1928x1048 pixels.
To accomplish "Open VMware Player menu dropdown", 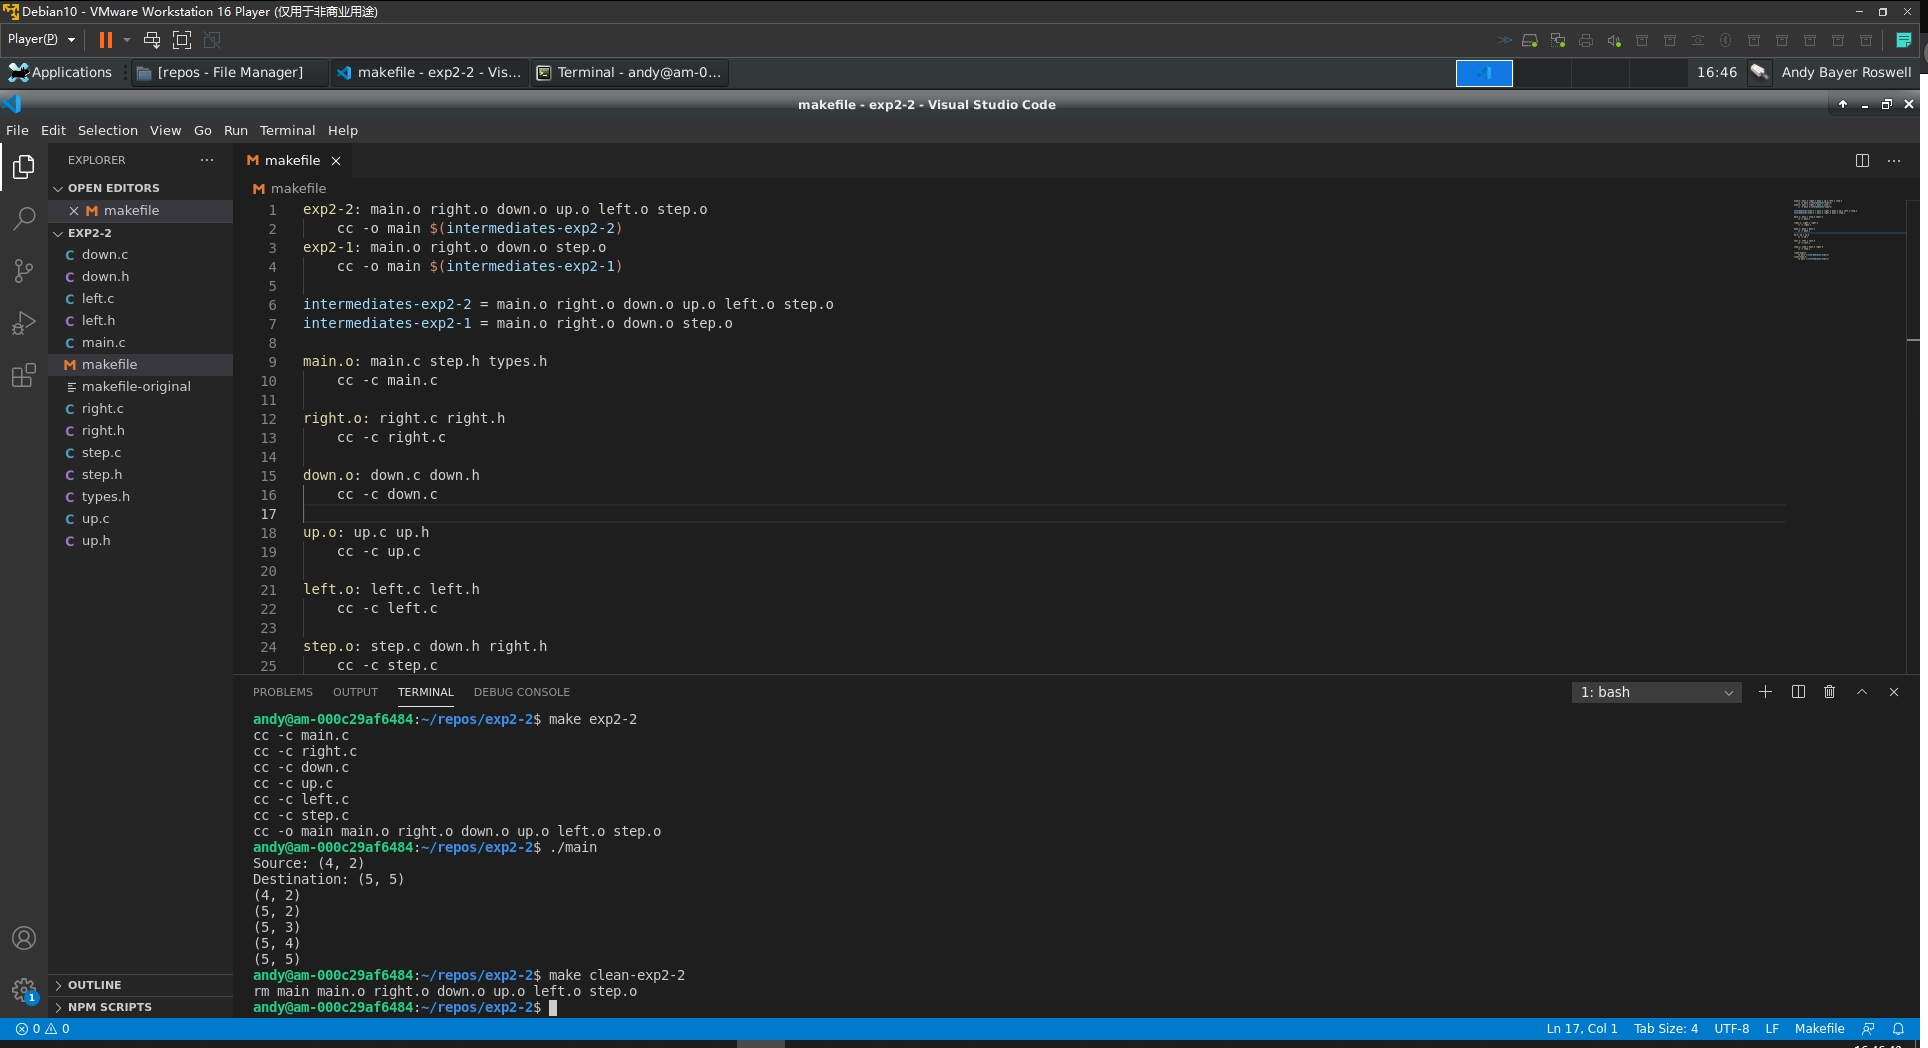I will [41, 40].
